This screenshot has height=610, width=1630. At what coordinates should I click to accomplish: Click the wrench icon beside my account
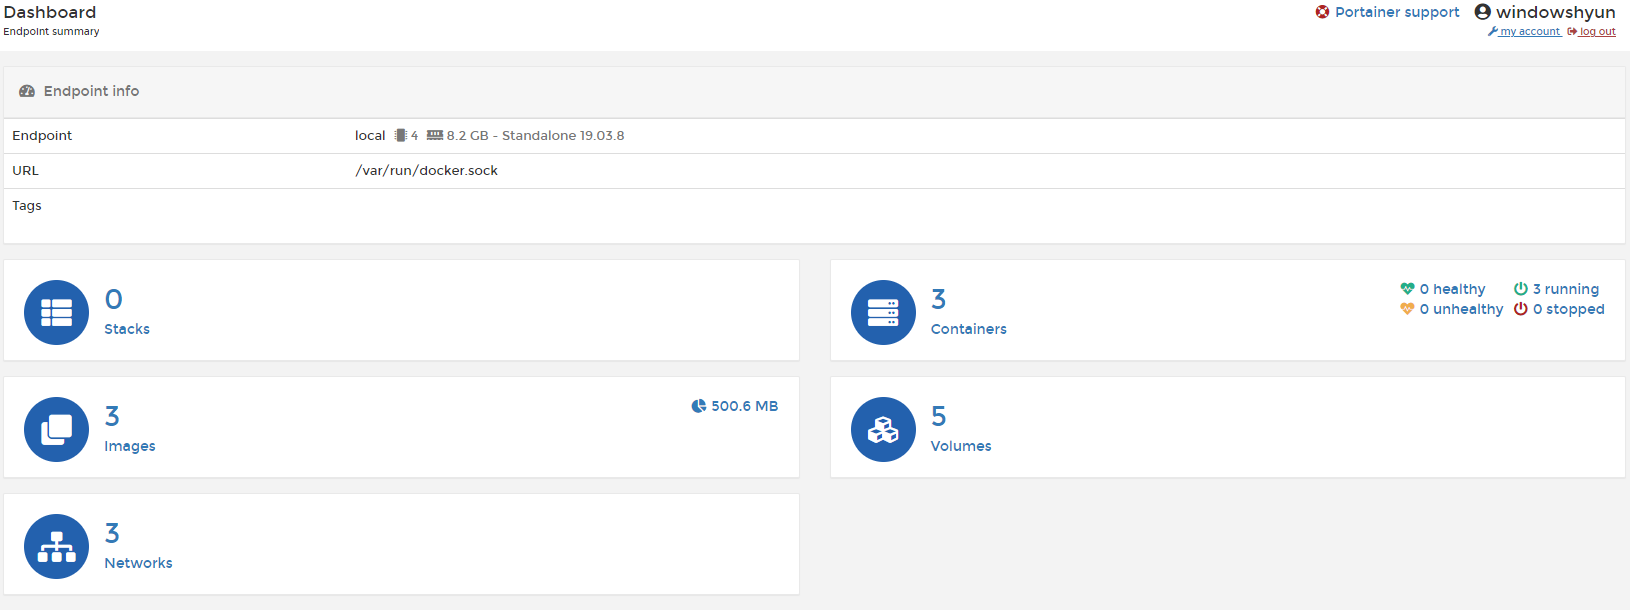1492,32
